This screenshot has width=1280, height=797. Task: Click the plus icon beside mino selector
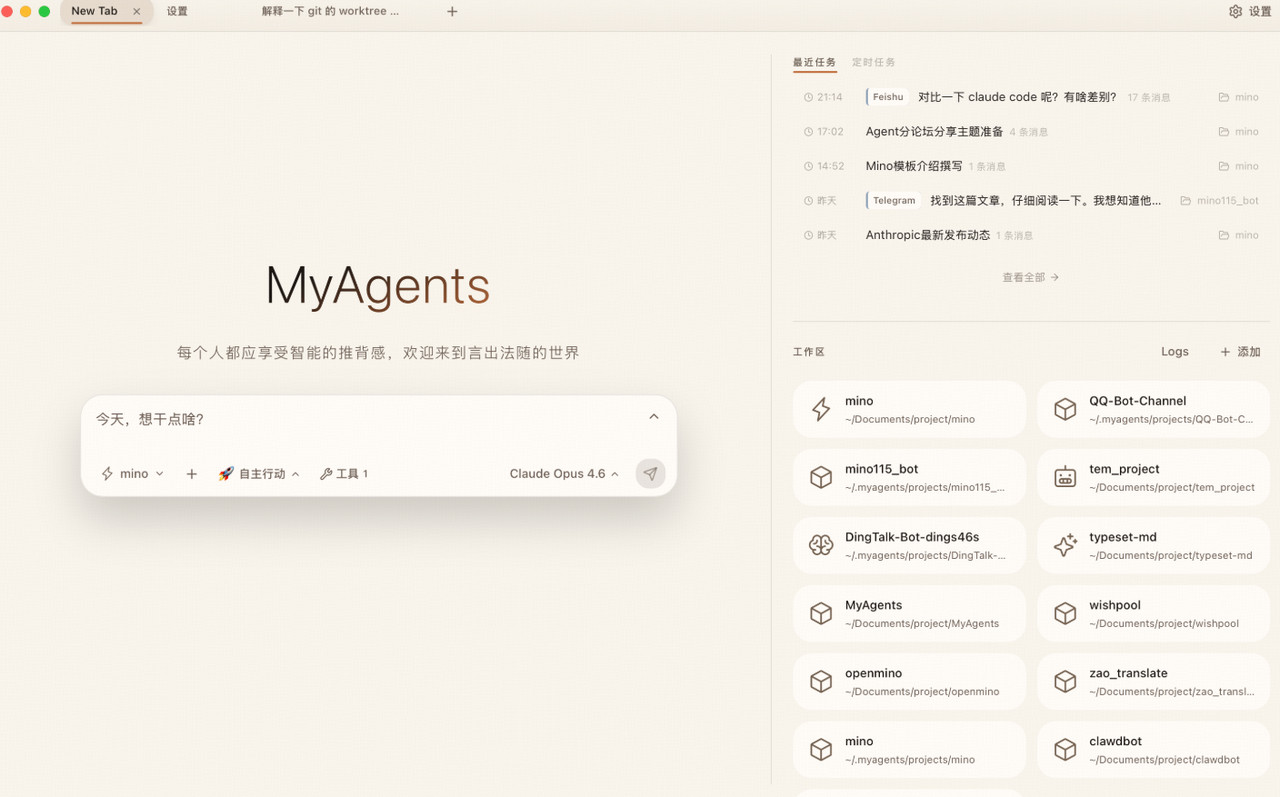click(192, 474)
